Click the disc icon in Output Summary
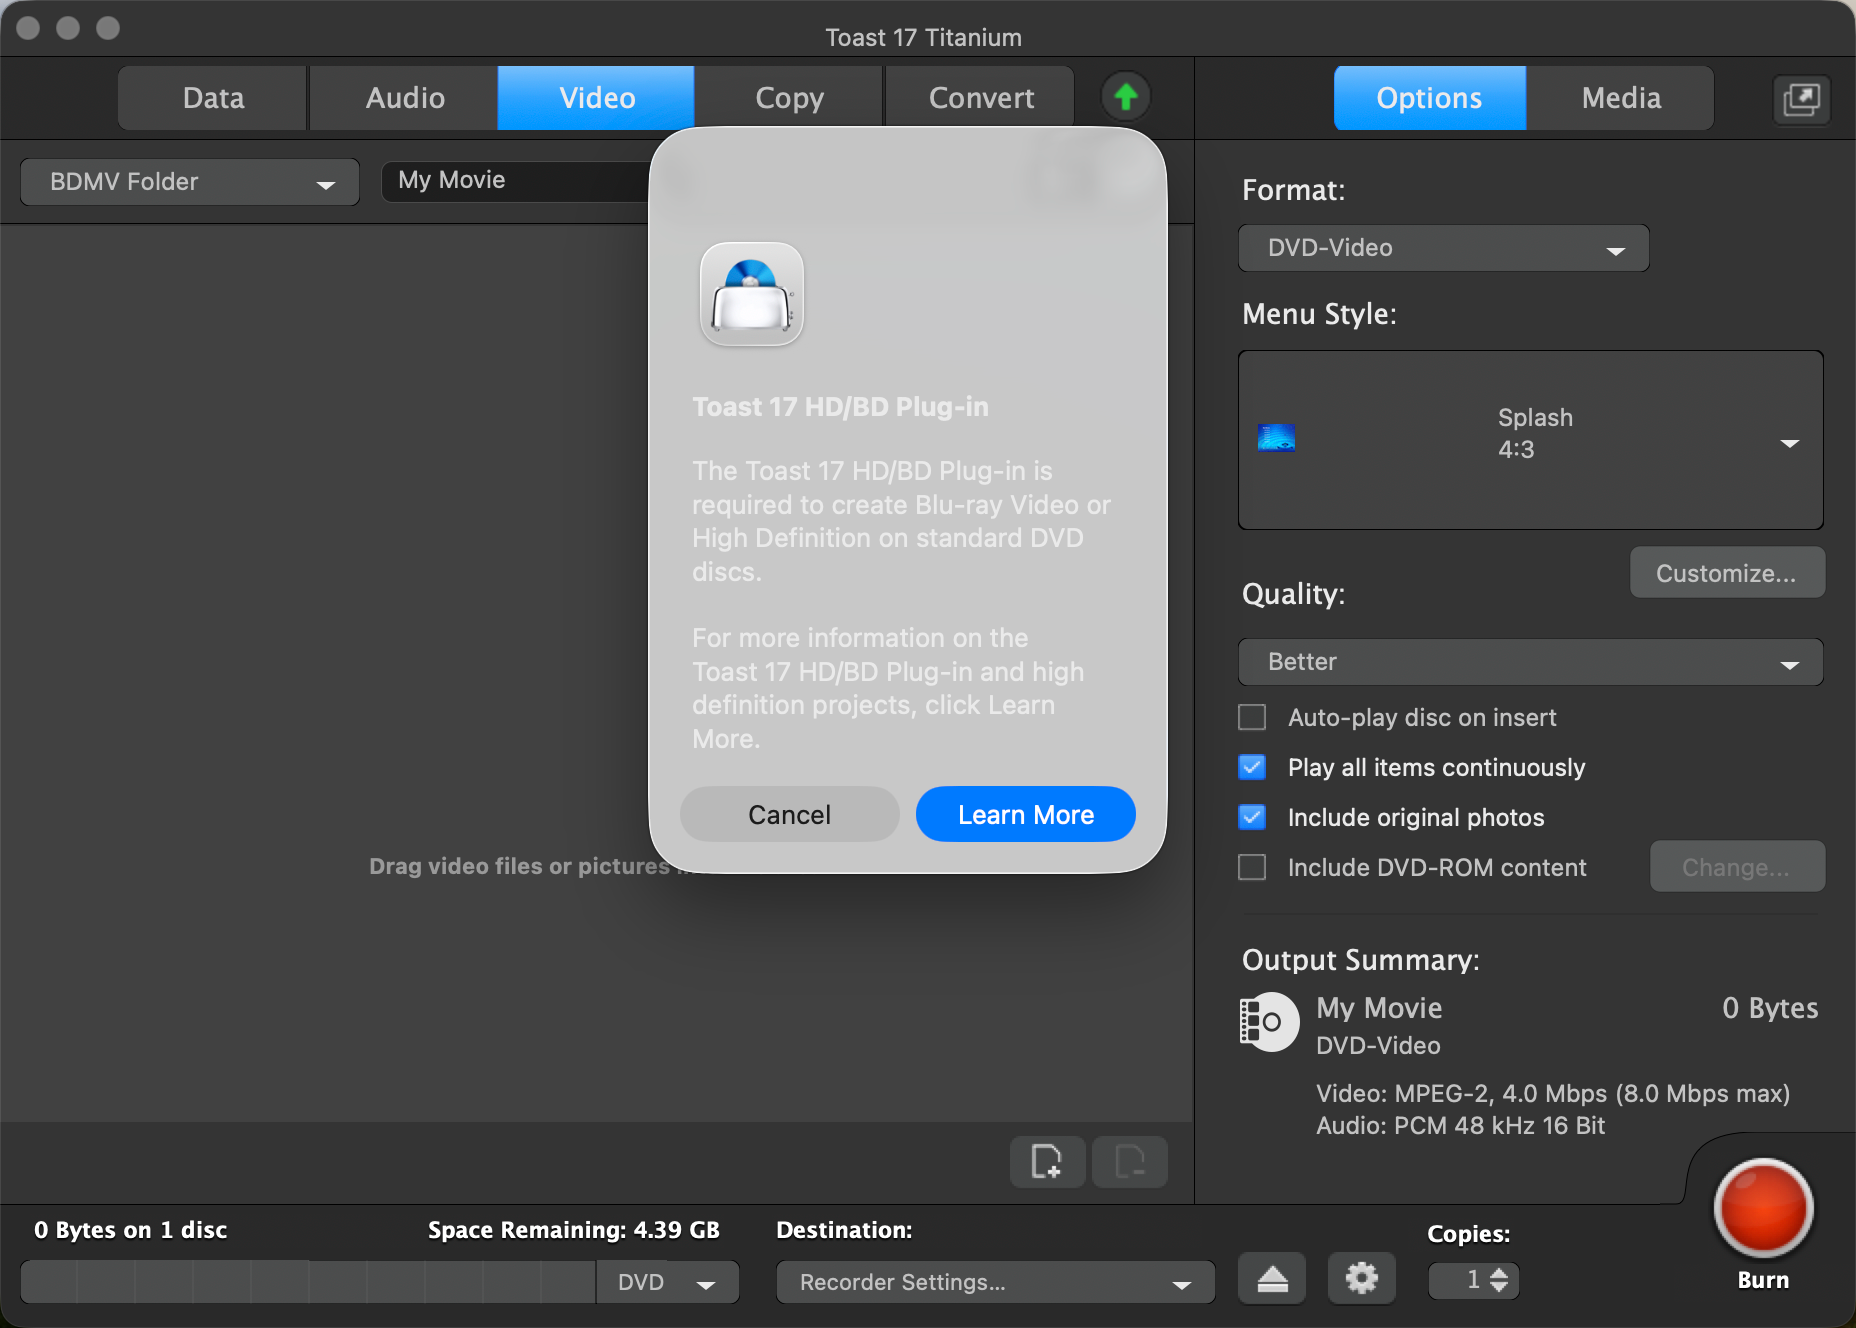 tap(1268, 1022)
